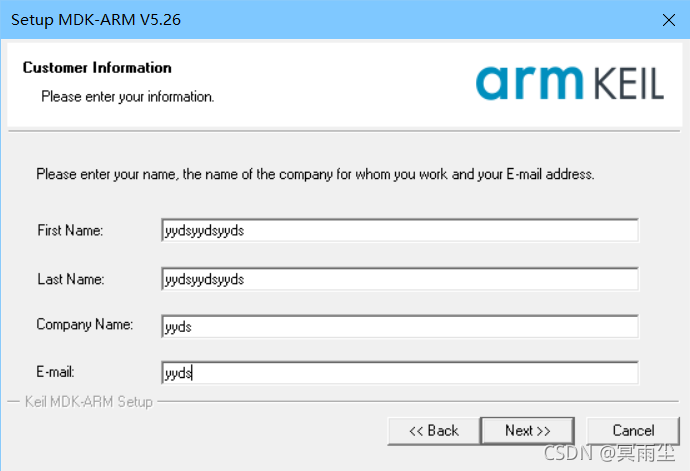The image size is (690, 471).
Task: Proceed with the Next >> button
Action: point(528,431)
